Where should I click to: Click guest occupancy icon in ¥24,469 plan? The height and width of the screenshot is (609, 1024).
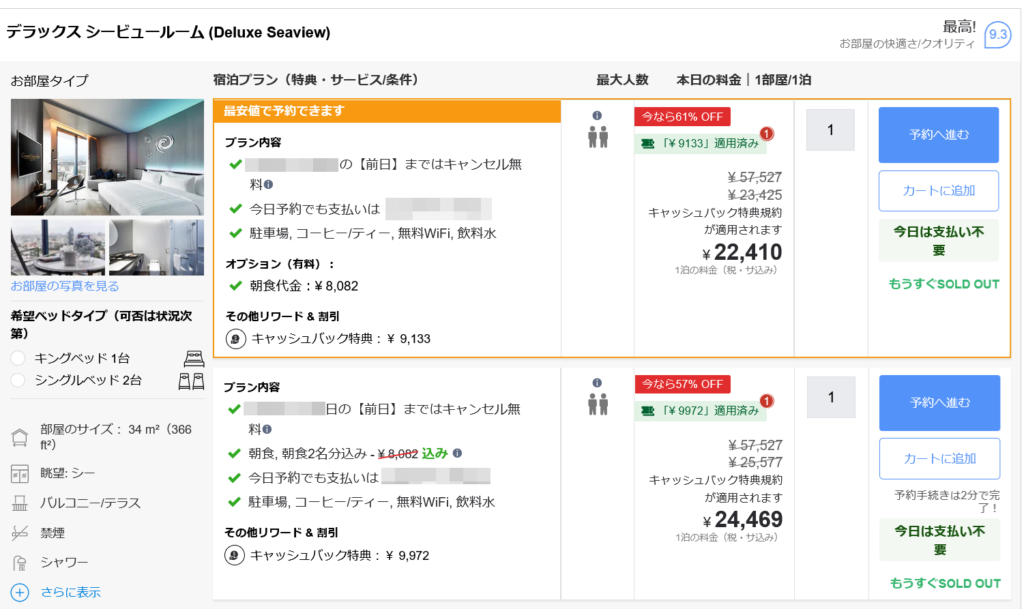pyautogui.click(x=597, y=405)
